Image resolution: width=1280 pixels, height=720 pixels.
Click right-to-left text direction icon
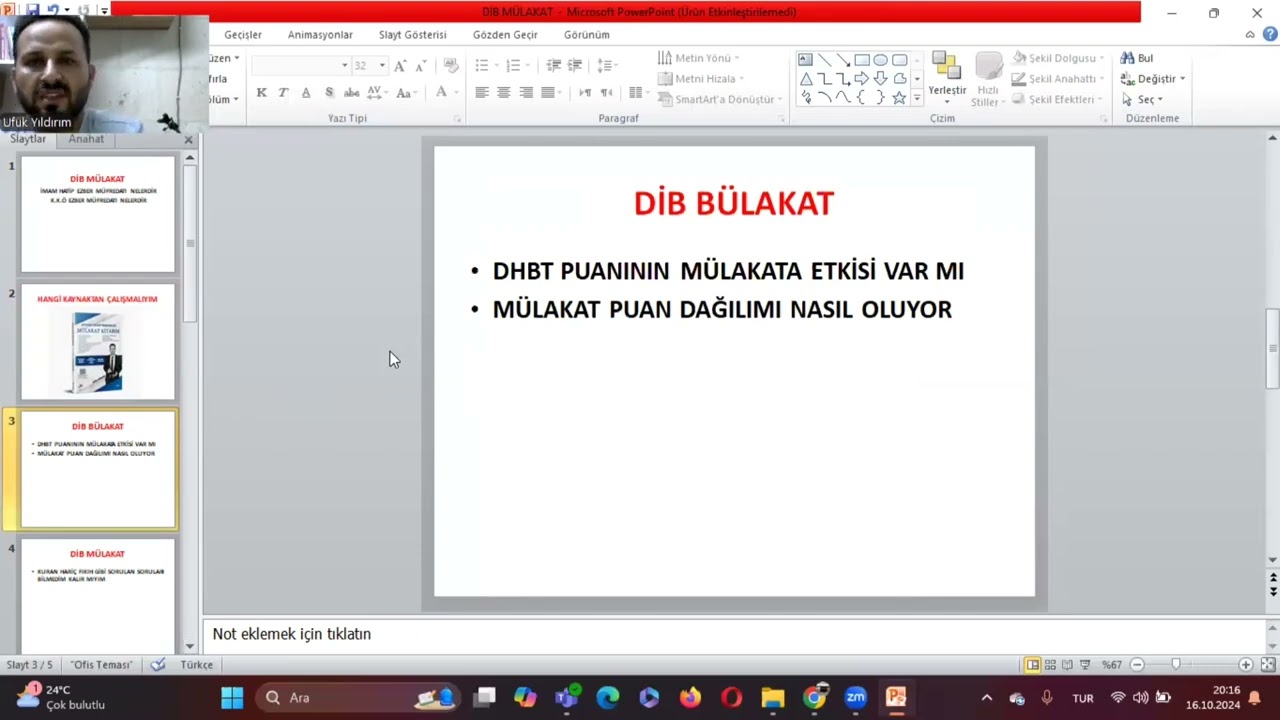(x=606, y=93)
